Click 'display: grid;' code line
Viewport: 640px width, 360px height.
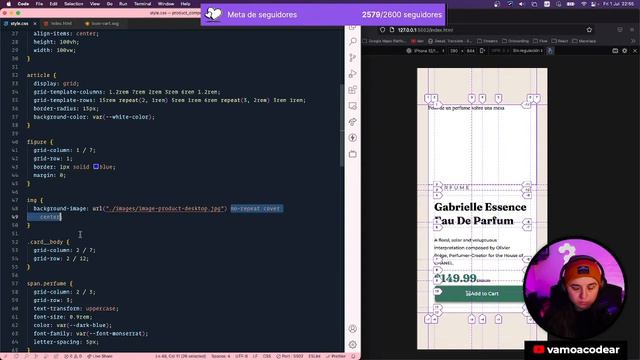pos(56,83)
